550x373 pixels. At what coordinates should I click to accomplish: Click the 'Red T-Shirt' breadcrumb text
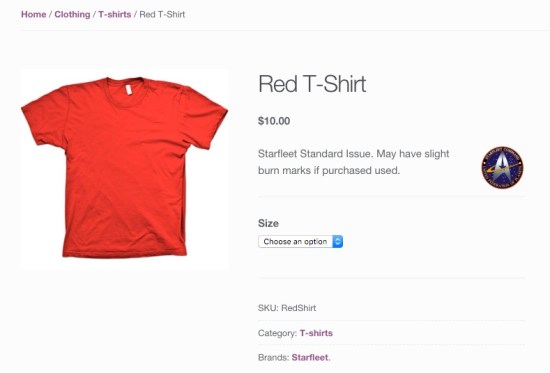(x=162, y=14)
